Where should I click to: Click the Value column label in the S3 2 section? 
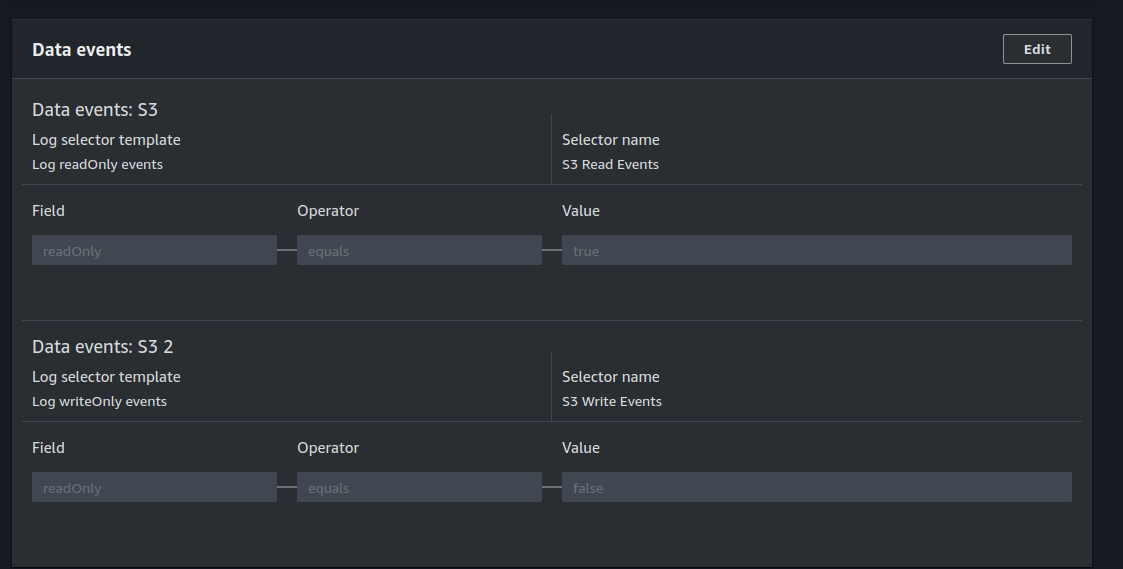[581, 448]
